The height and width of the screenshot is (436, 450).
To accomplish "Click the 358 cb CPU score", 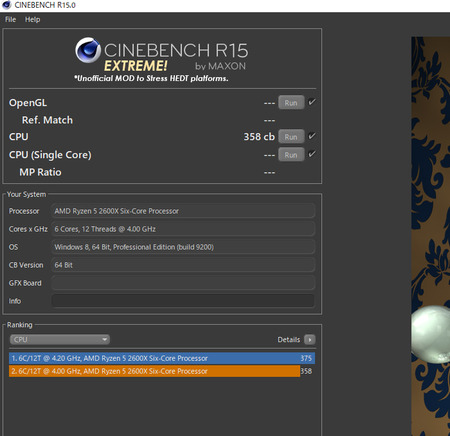I will pyautogui.click(x=259, y=137).
